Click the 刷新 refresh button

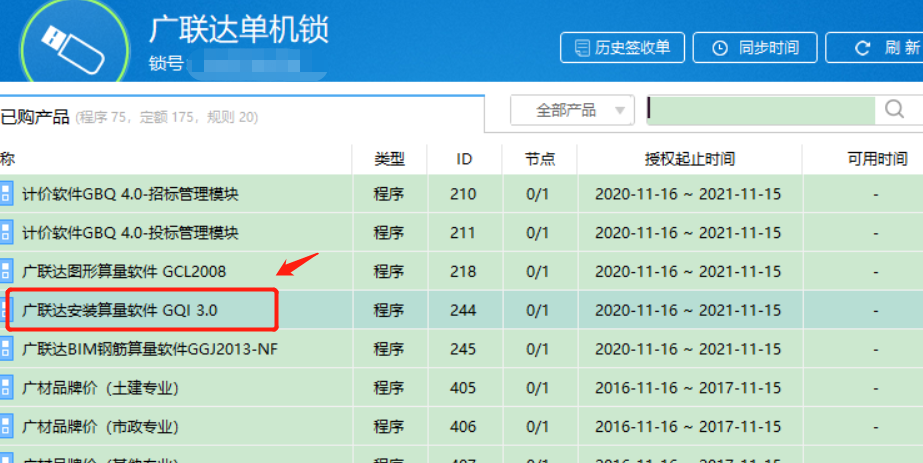tap(876, 48)
